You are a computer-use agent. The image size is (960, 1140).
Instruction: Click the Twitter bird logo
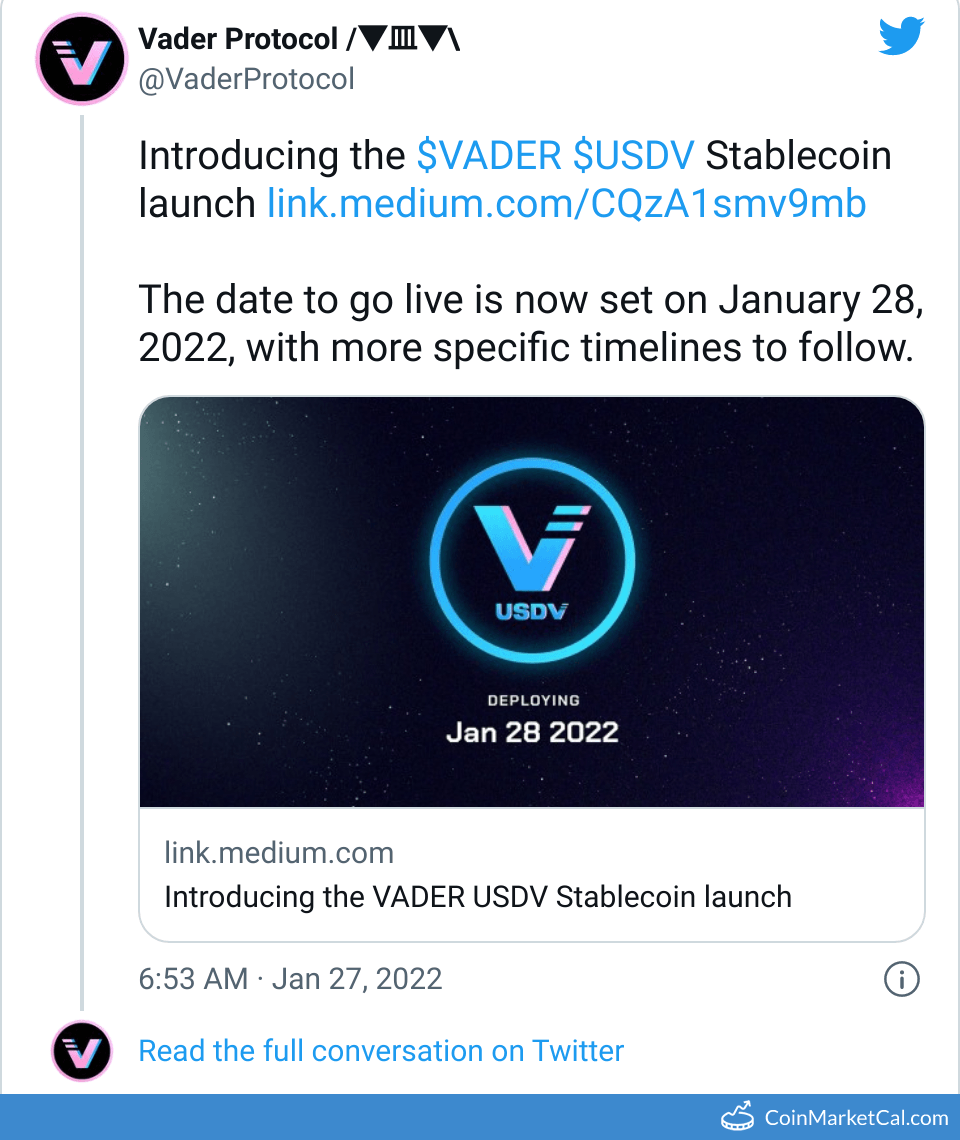click(x=903, y=37)
